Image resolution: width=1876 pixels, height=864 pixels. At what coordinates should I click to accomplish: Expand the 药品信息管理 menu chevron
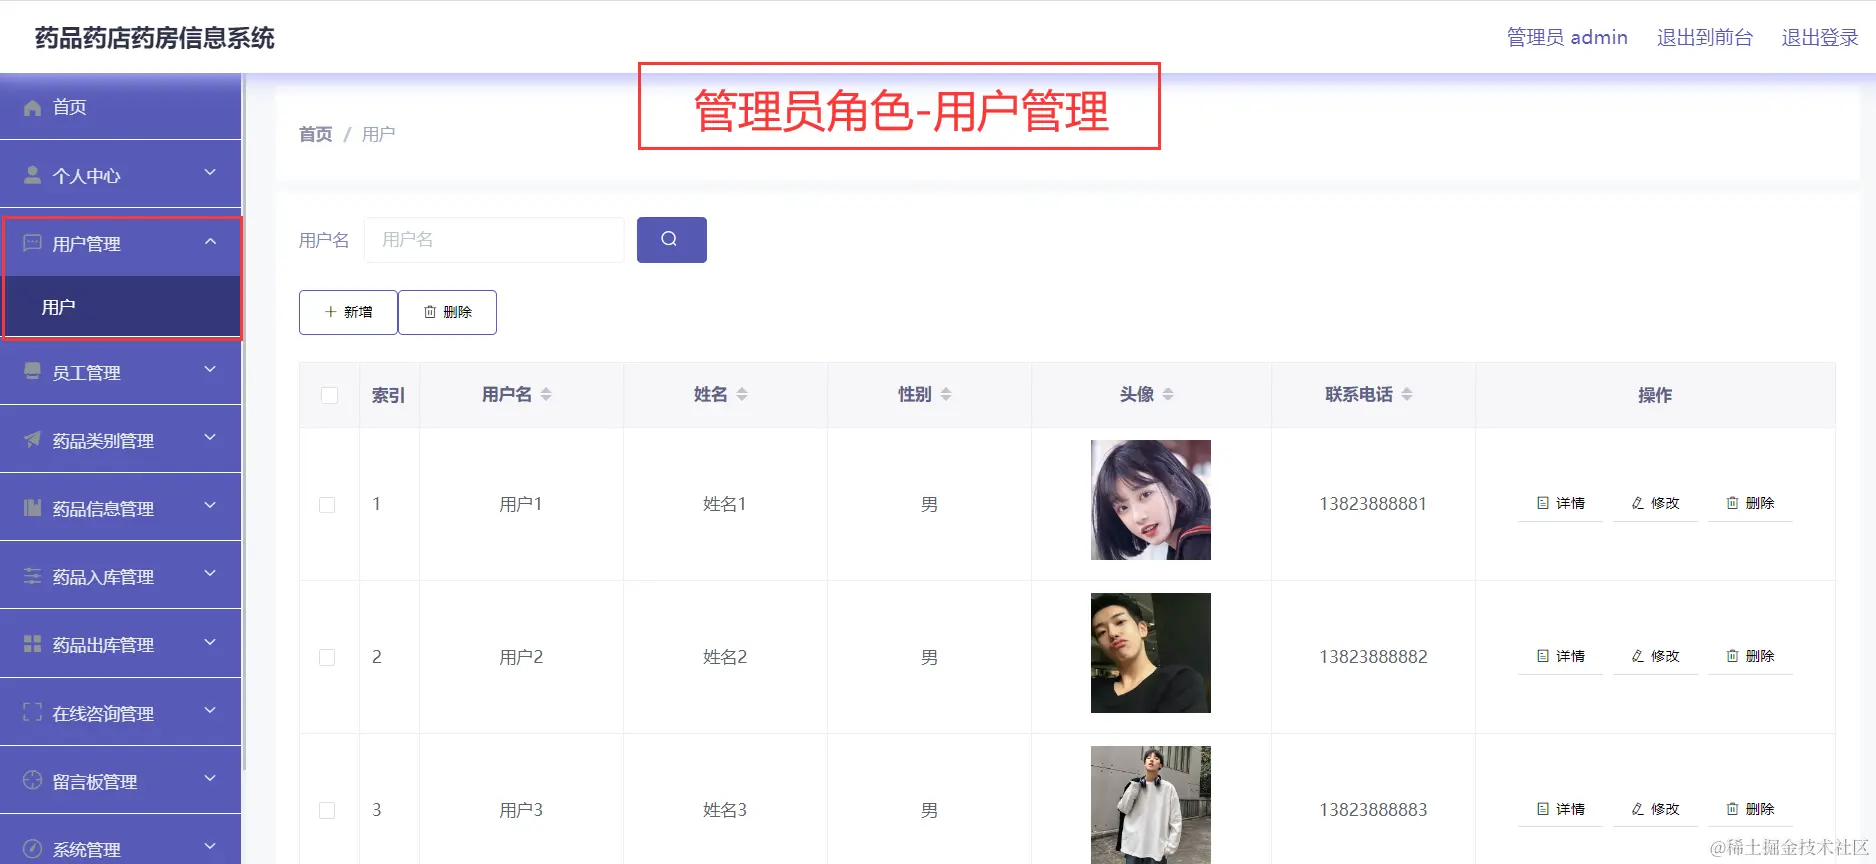pyautogui.click(x=210, y=506)
